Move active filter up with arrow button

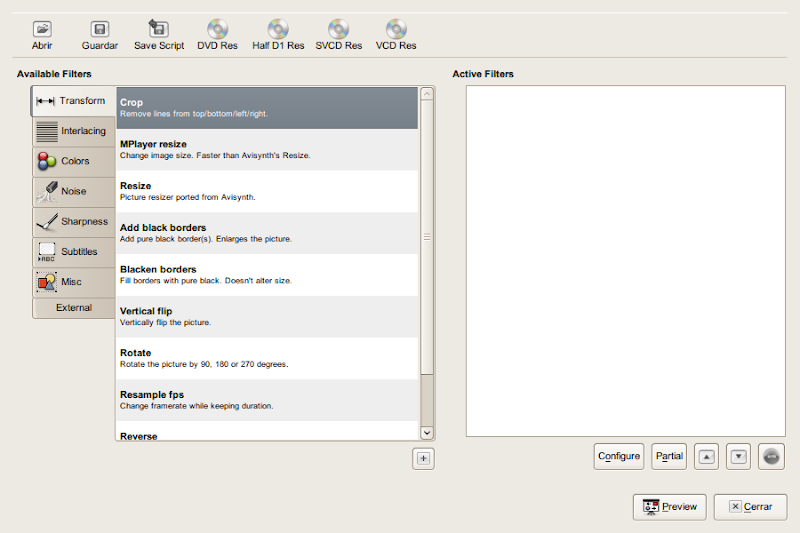[x=707, y=456]
